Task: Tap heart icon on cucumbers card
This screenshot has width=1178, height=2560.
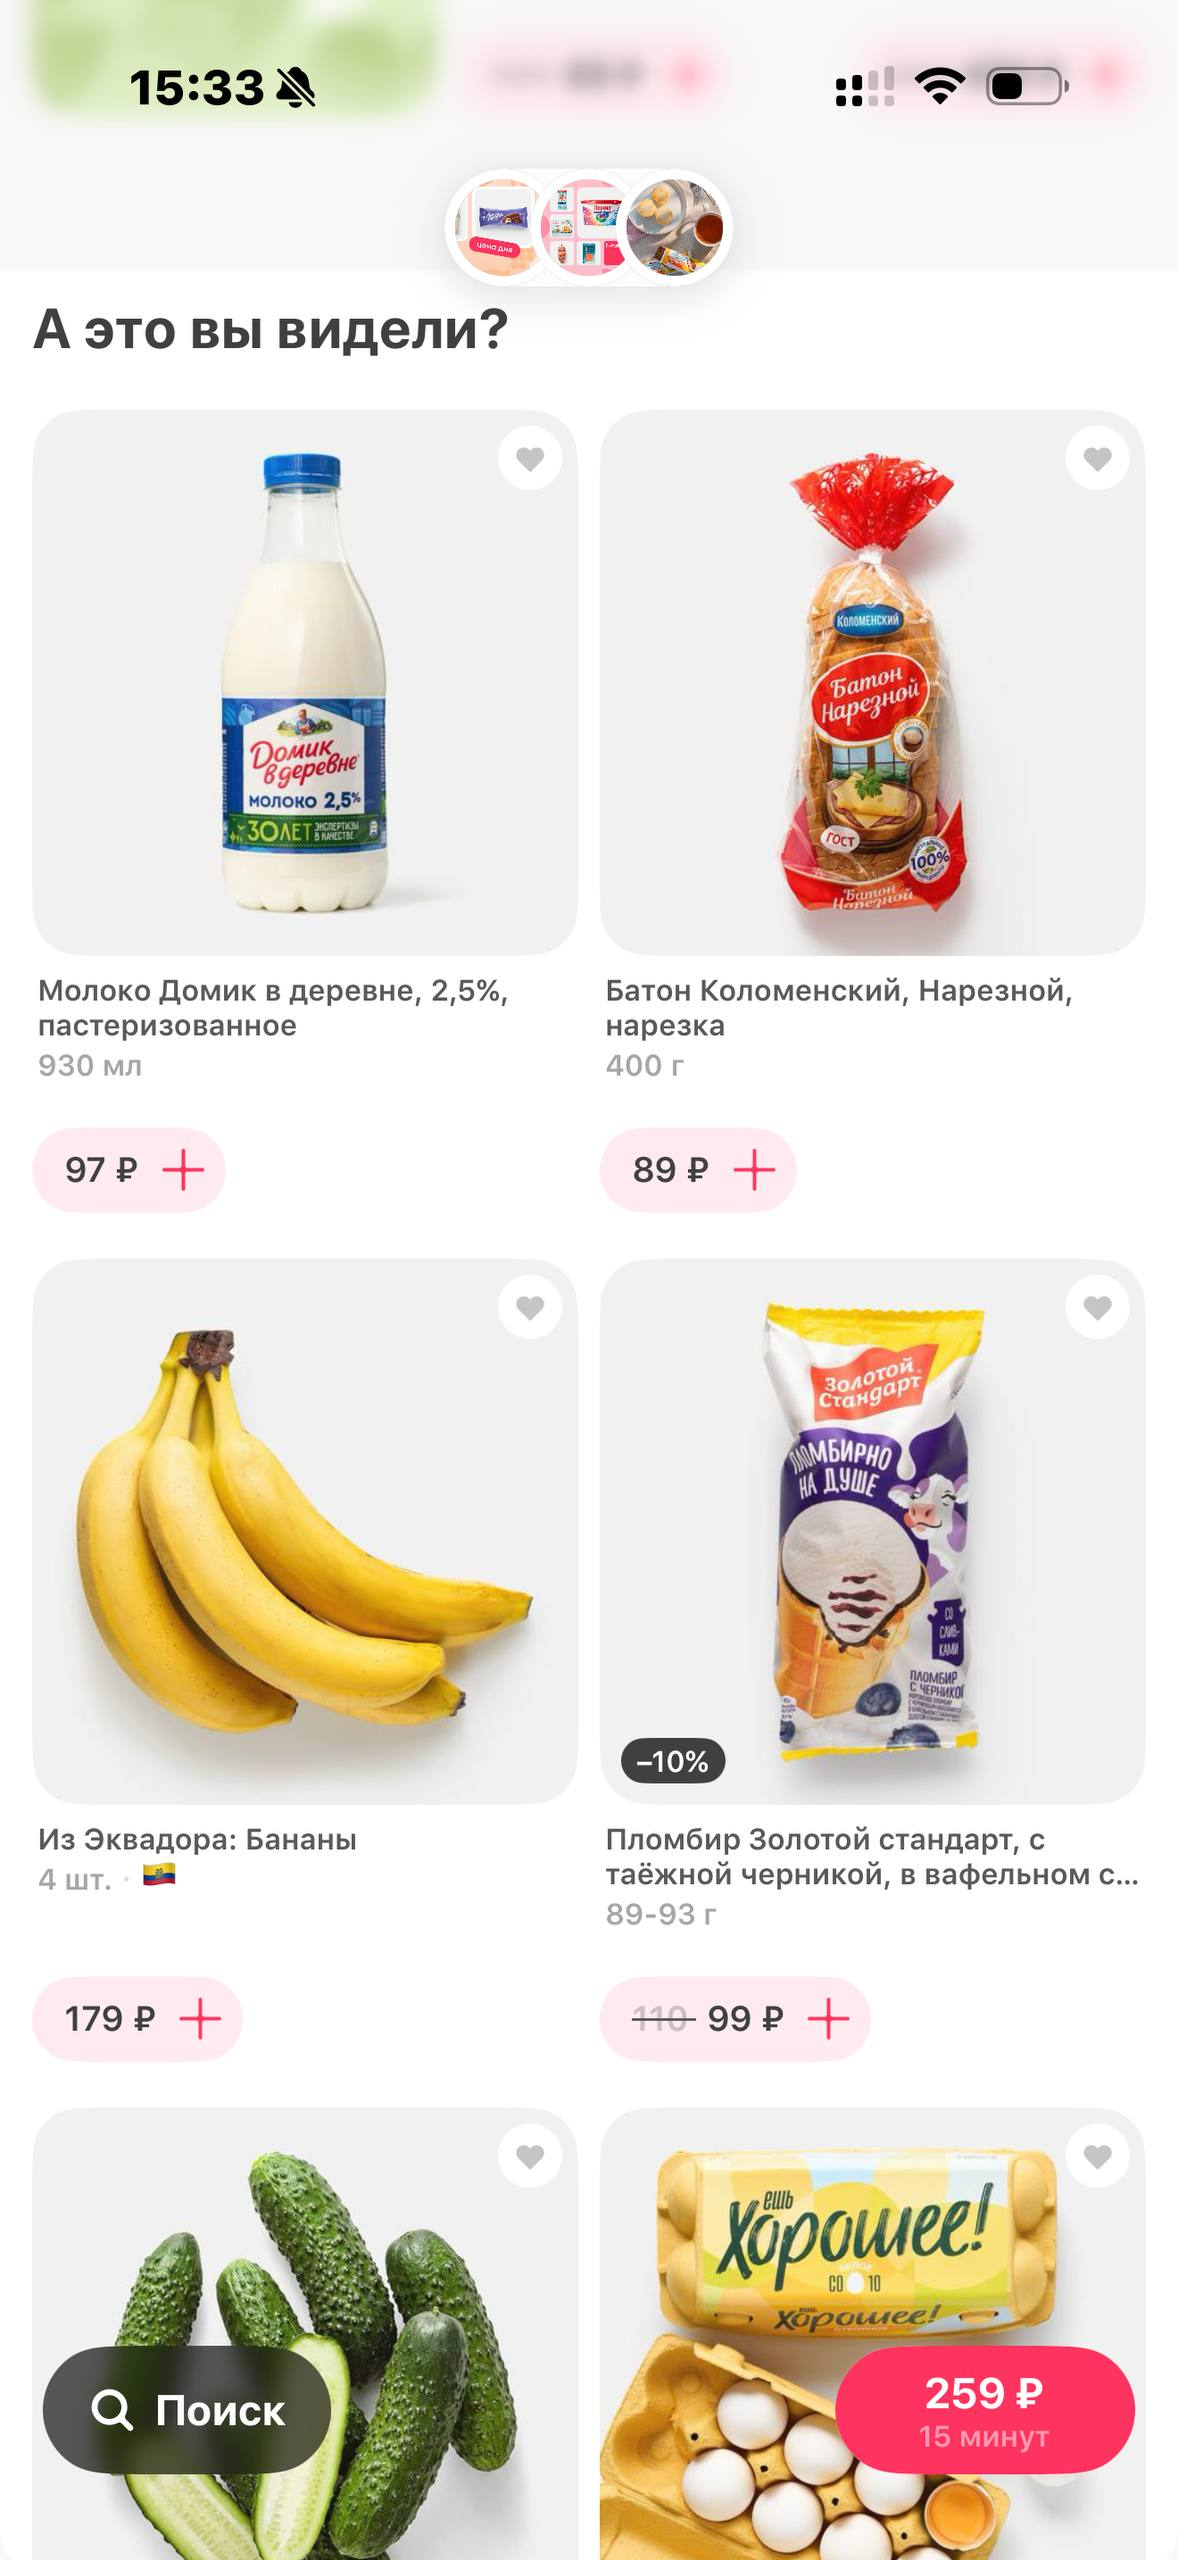Action: (530, 2156)
